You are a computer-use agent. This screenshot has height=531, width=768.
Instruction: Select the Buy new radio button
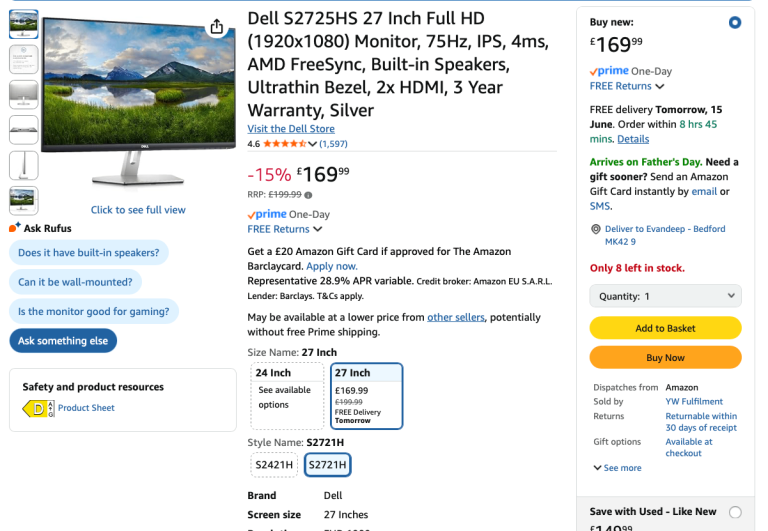tap(735, 22)
